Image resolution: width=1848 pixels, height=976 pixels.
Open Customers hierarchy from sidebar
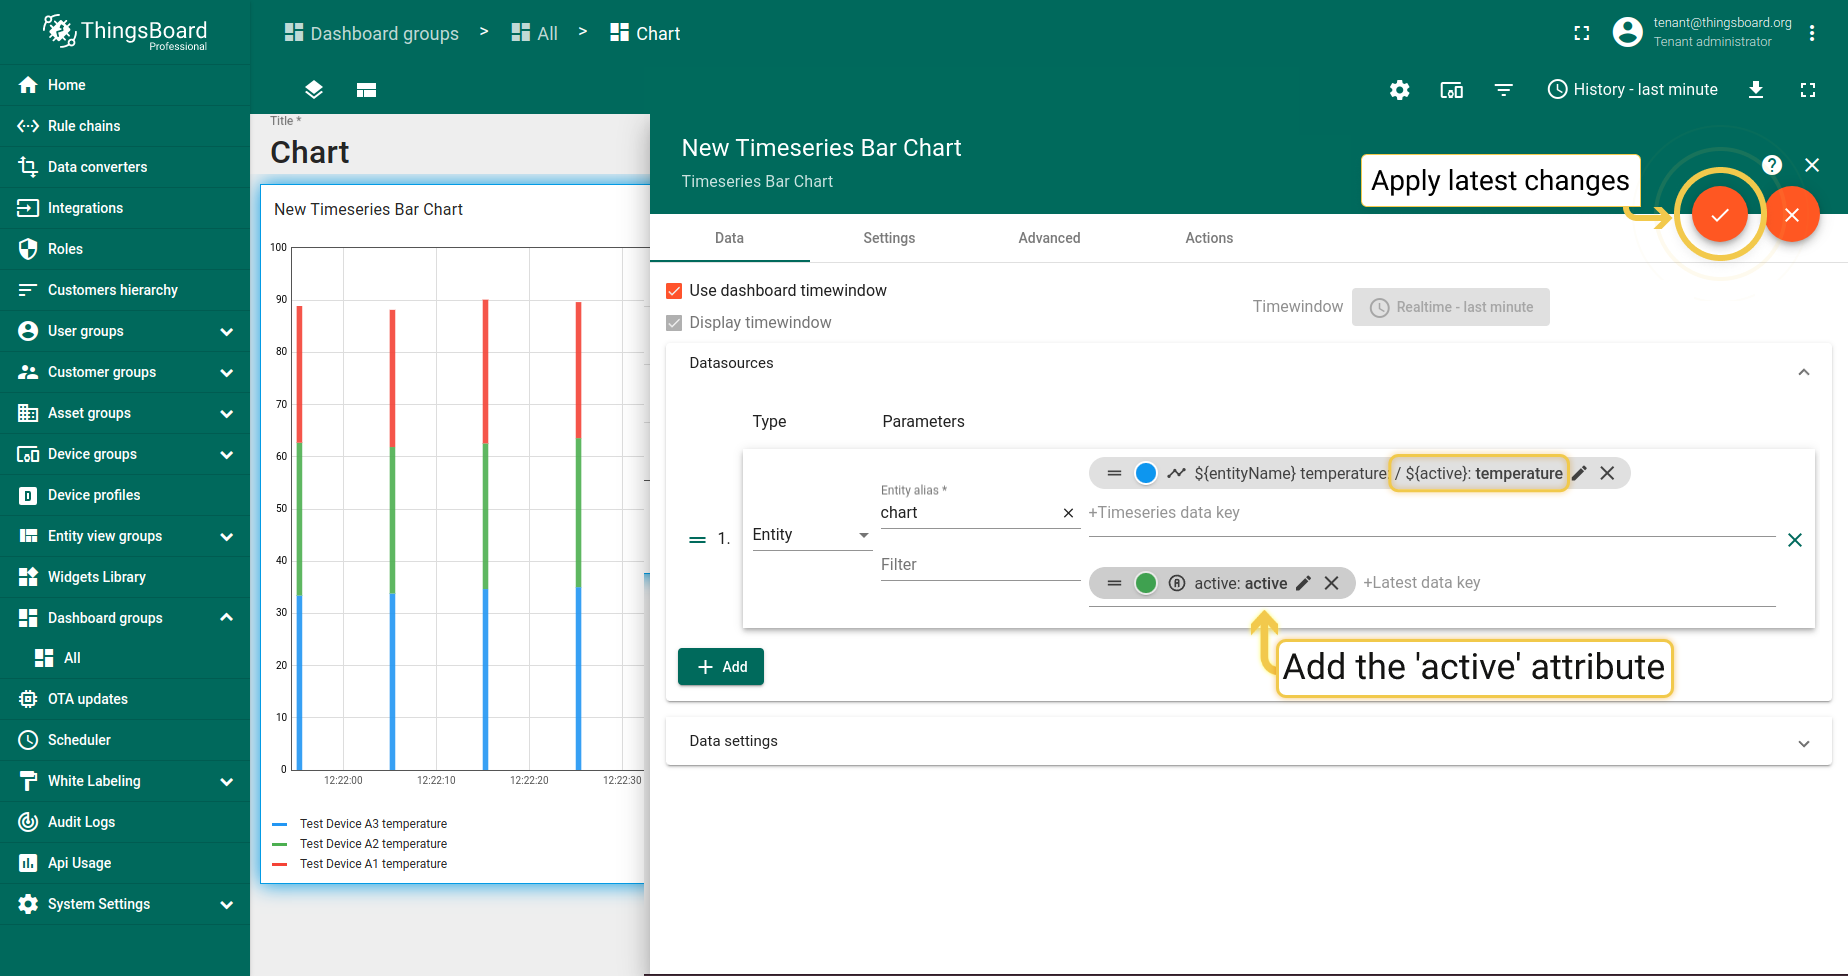125,290
